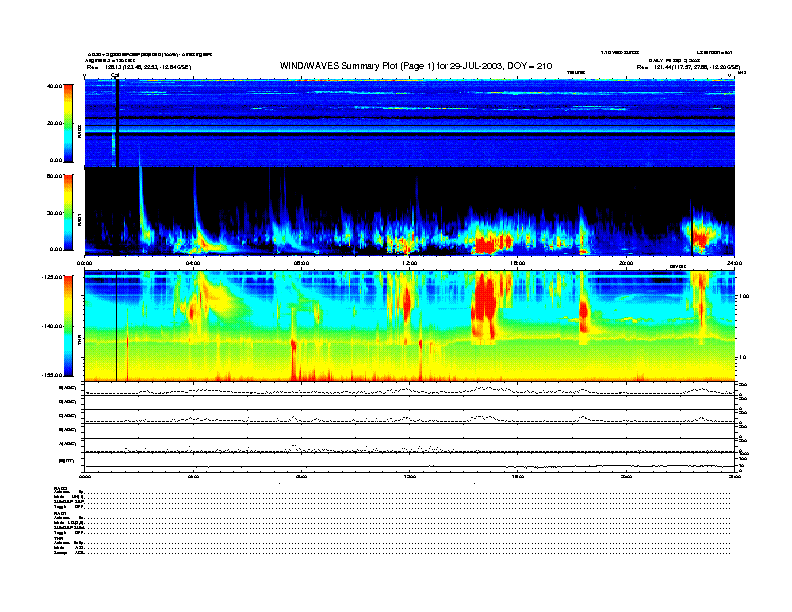The image size is (792, 612).
Task: Click the 10 label on TNR right axis
Action: tap(741, 358)
